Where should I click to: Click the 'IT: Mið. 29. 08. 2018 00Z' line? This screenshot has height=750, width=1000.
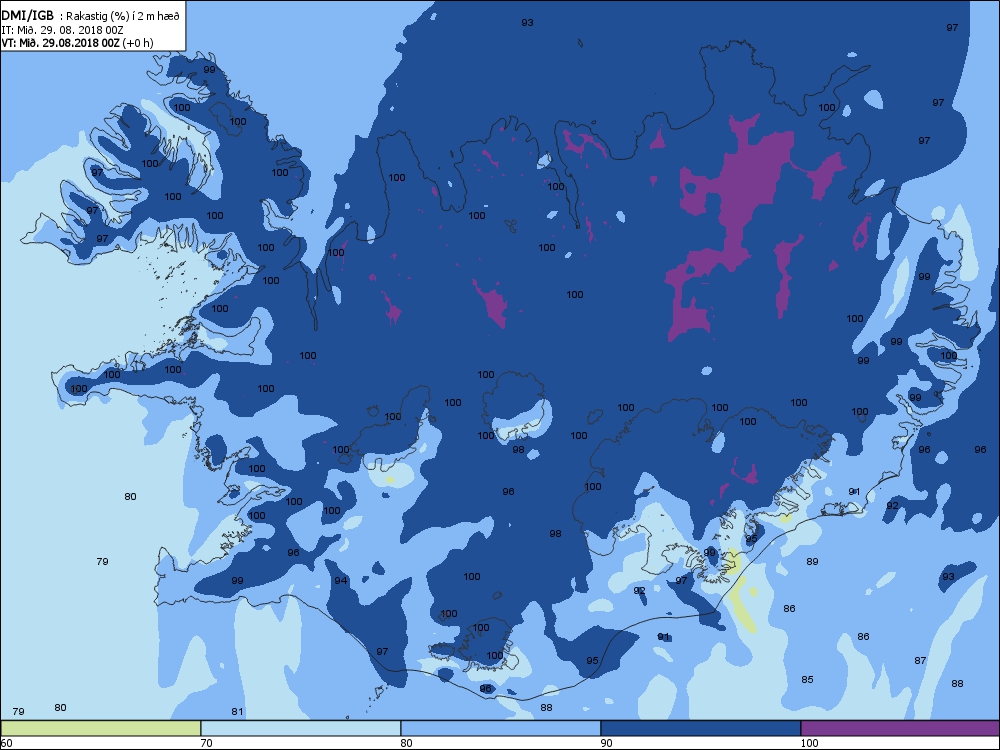coord(62,30)
